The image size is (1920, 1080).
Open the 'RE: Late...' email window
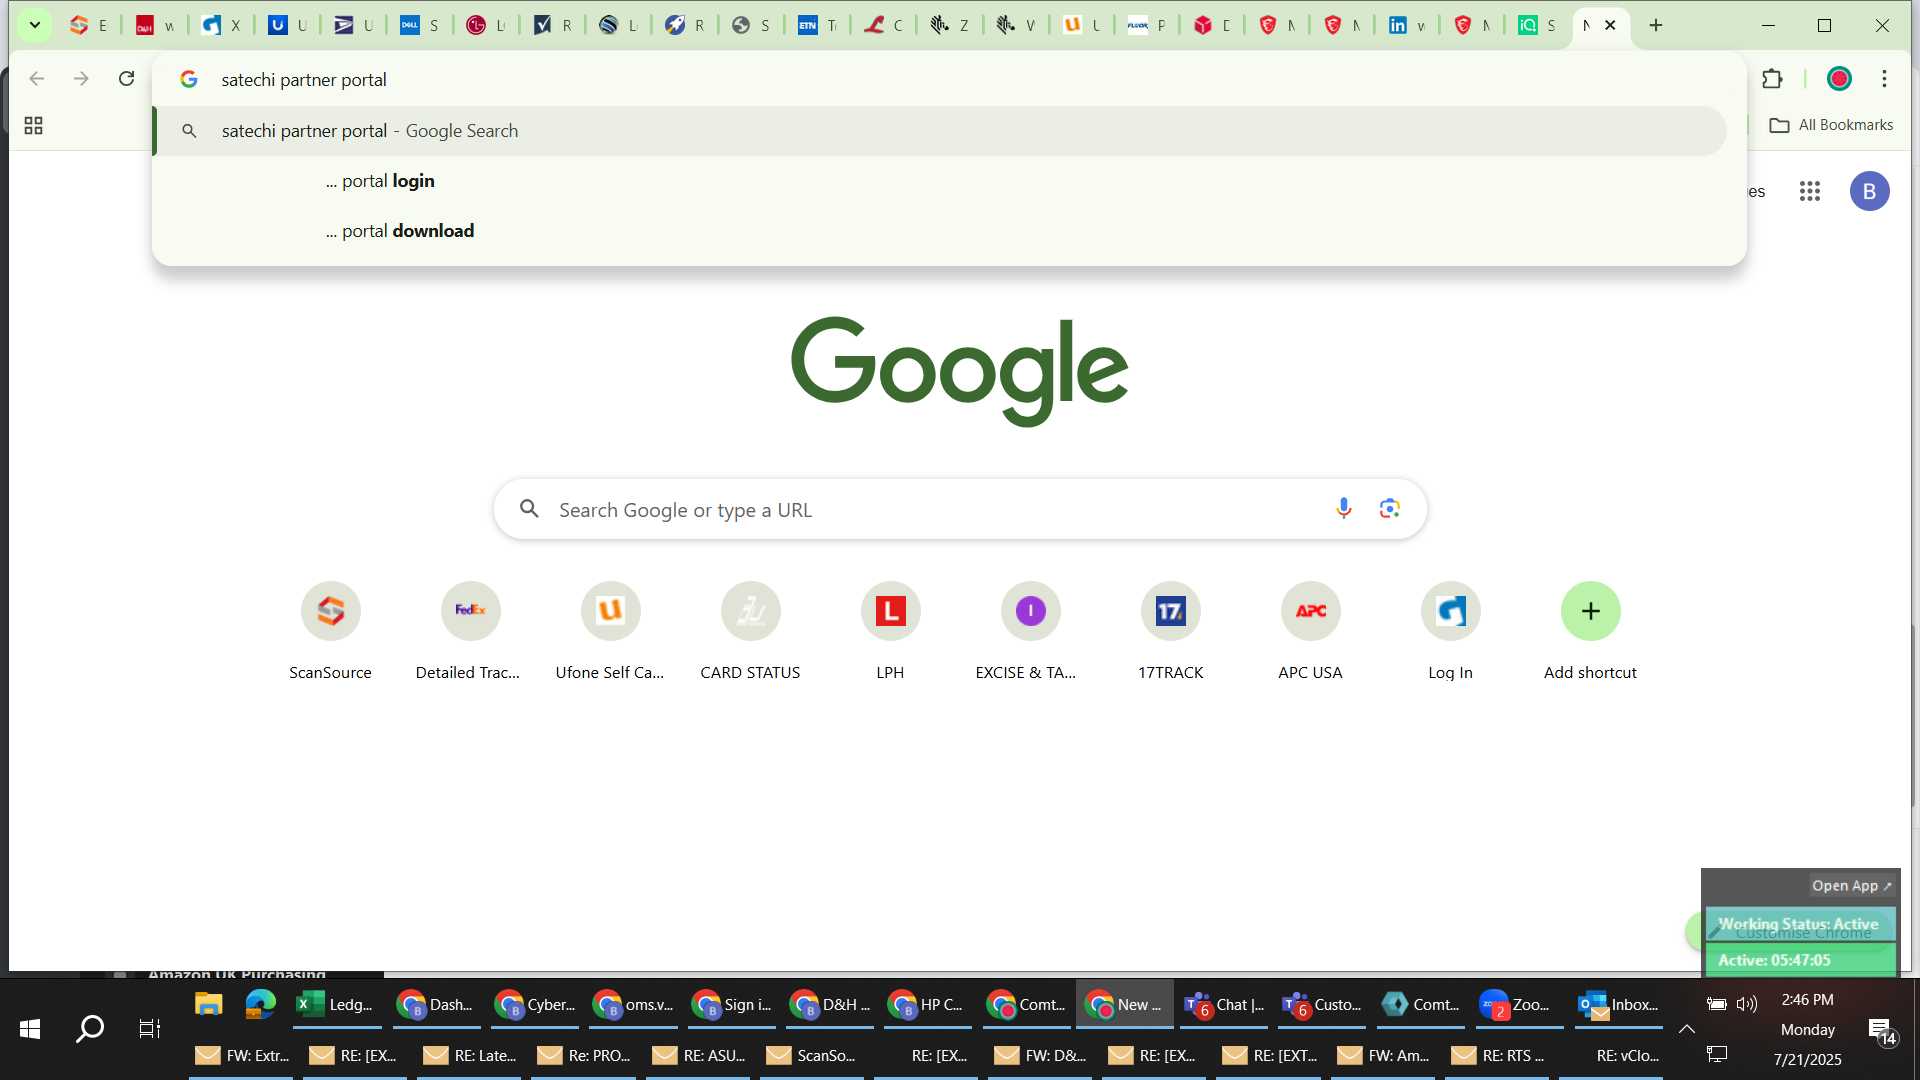(x=469, y=1056)
